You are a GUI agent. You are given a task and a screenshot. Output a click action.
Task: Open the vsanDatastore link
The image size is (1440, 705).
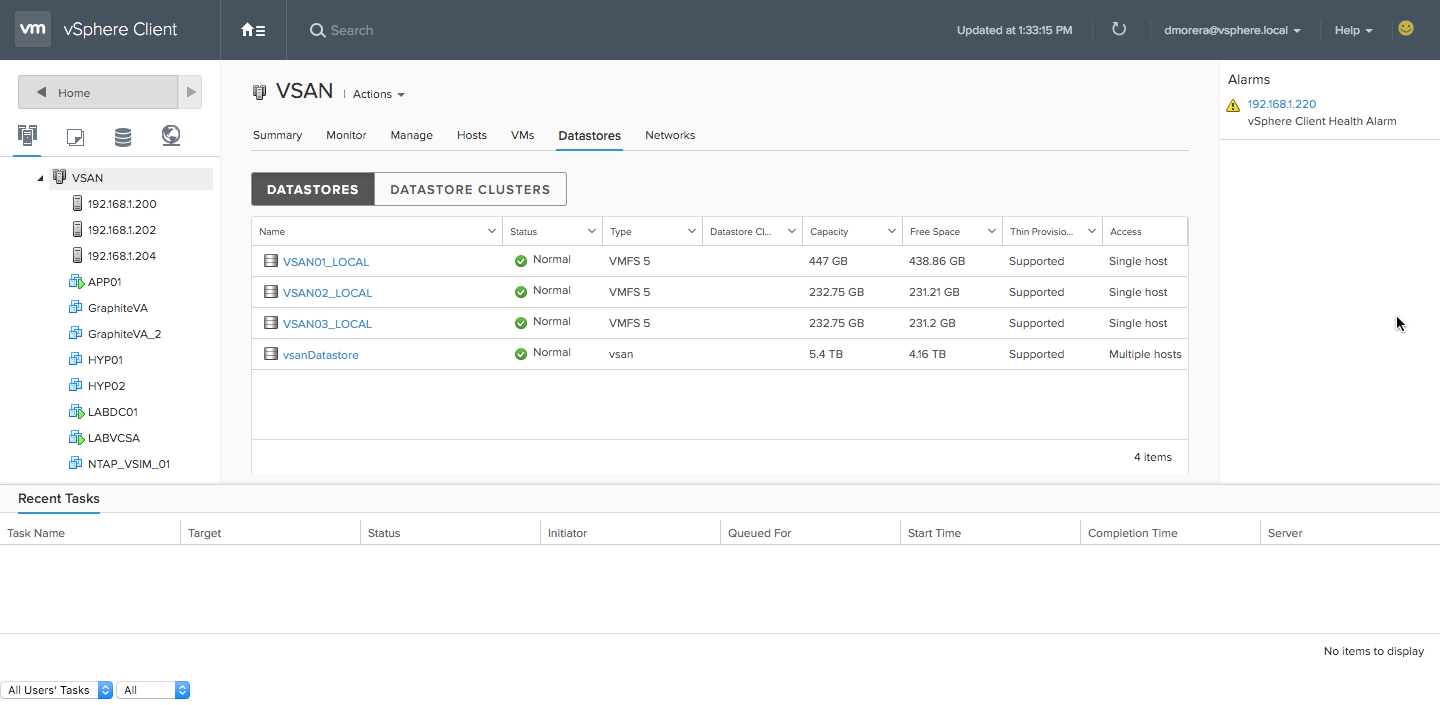(x=320, y=355)
